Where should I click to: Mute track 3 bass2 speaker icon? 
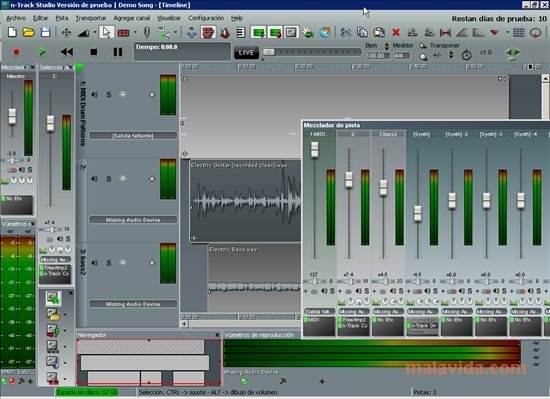point(94,263)
